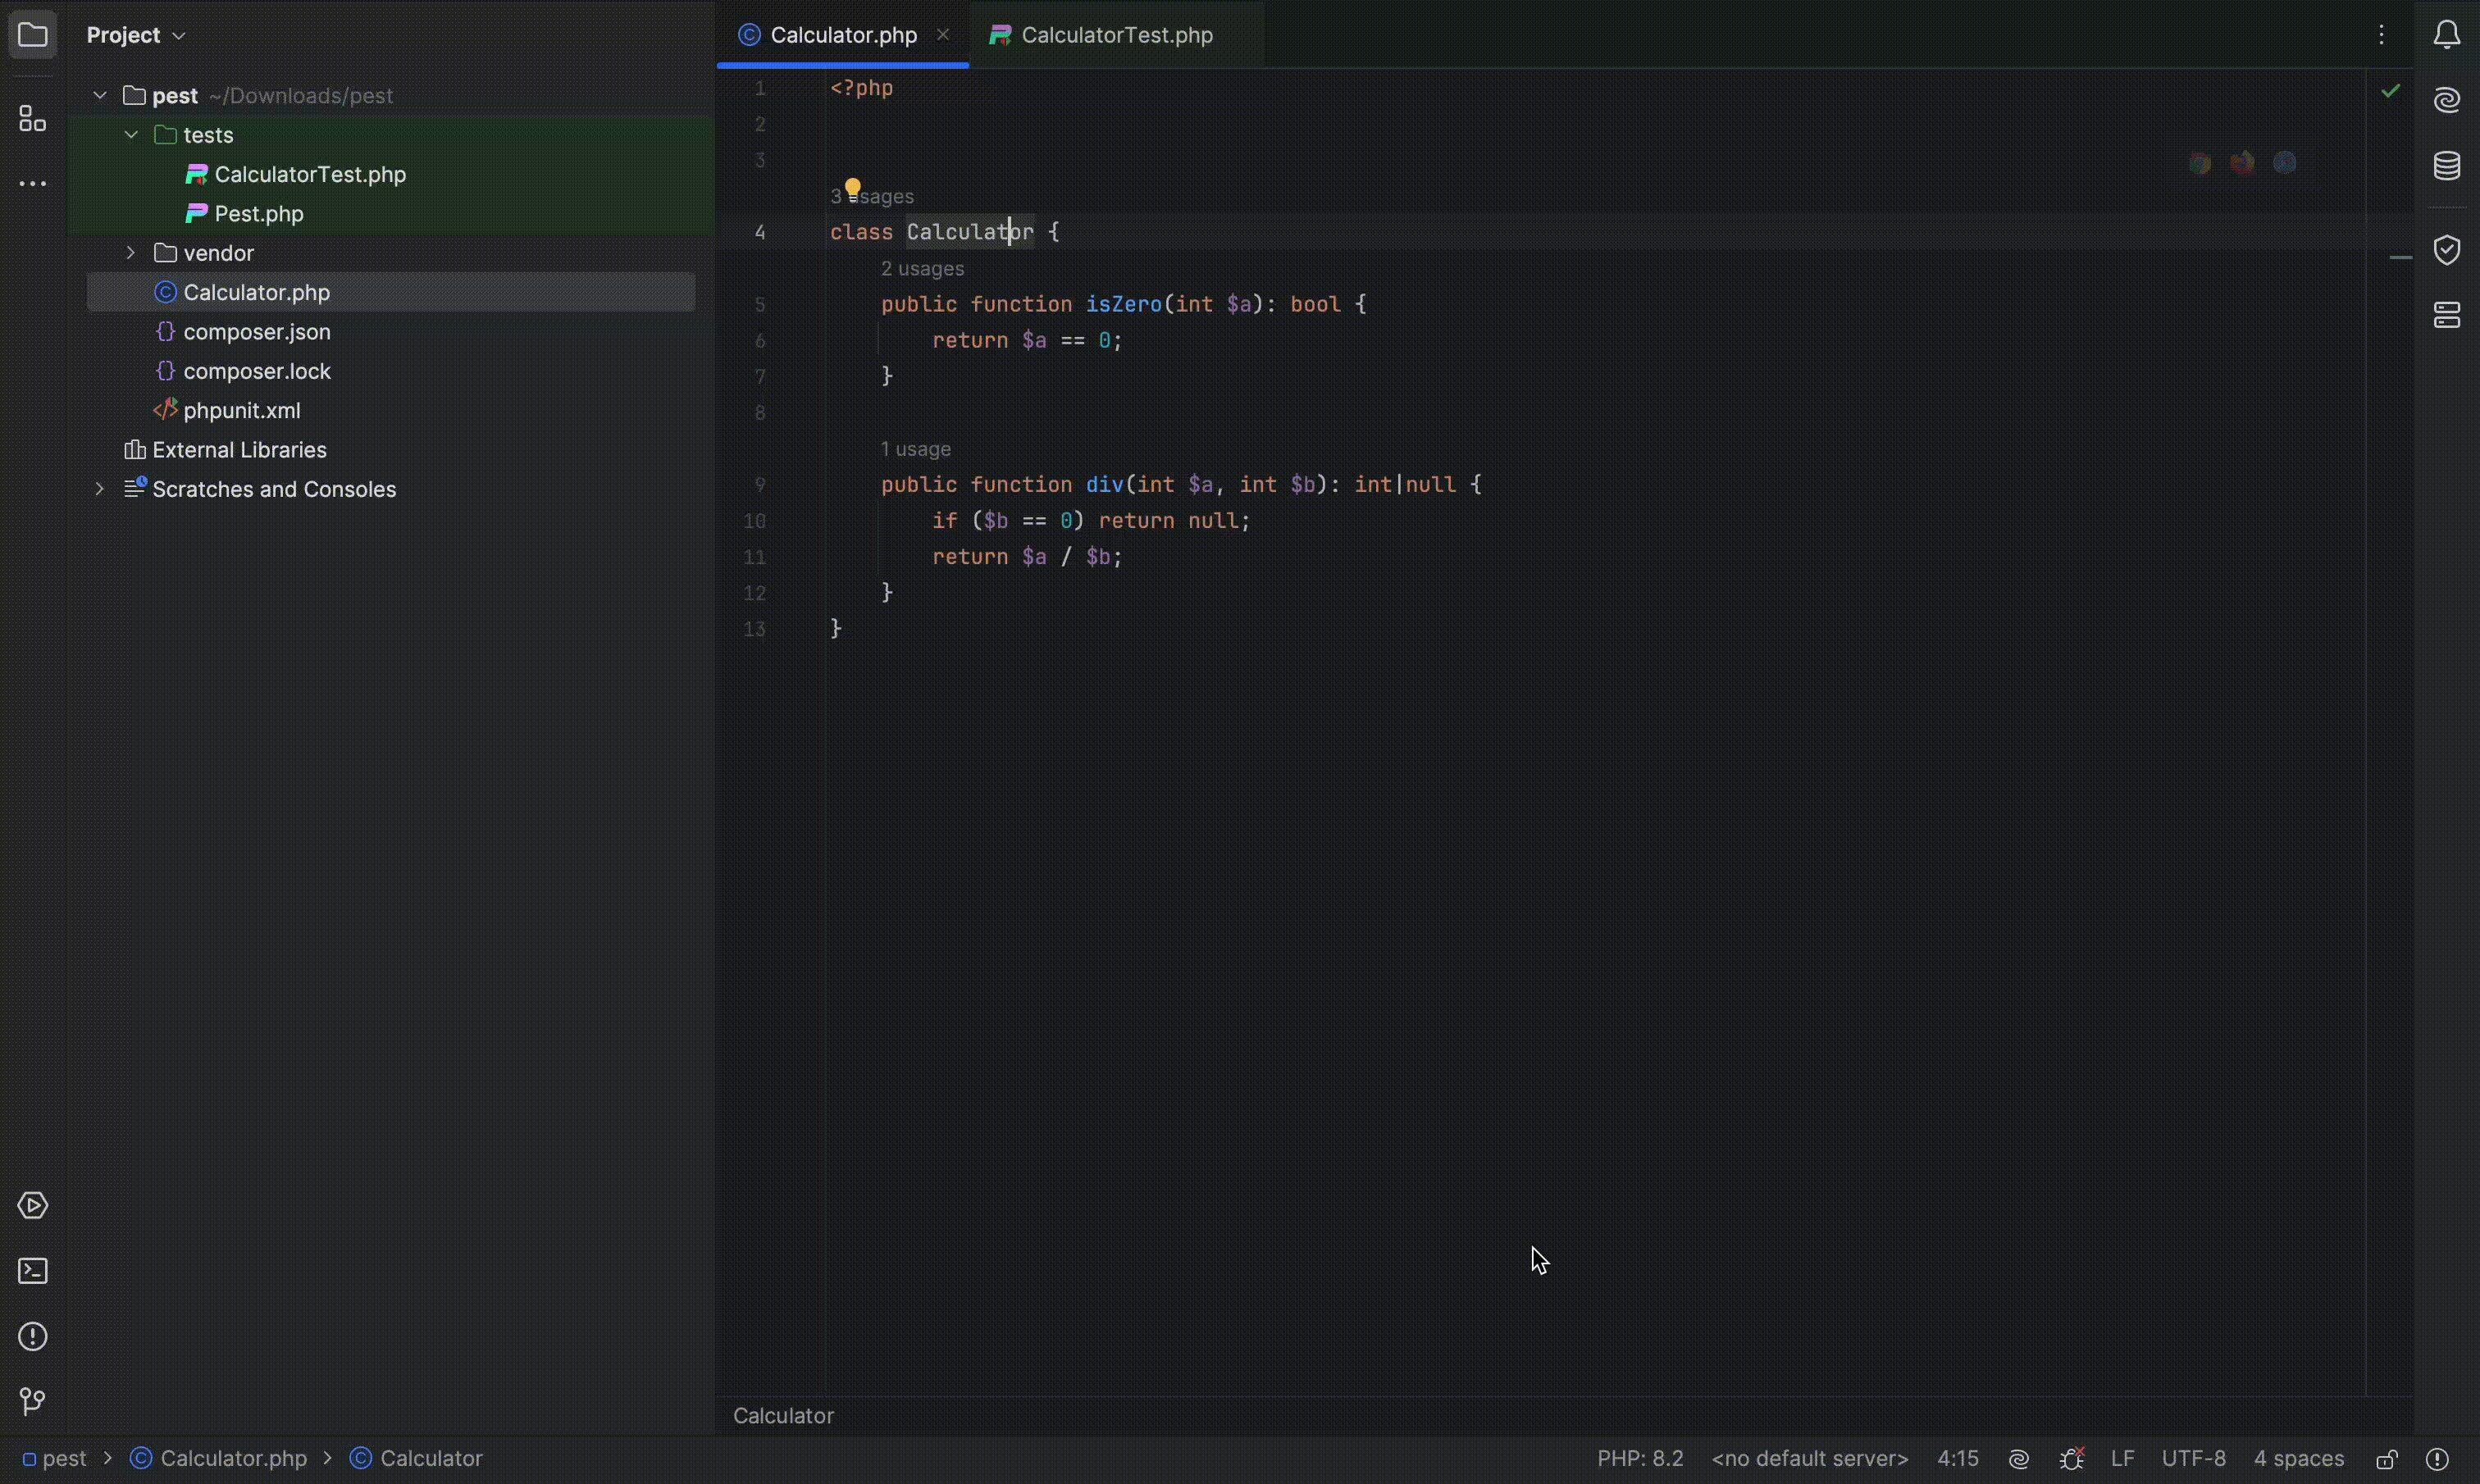Click the '<?php' opening tag on line 1
This screenshot has width=2480, height=1484.
pyautogui.click(x=862, y=89)
